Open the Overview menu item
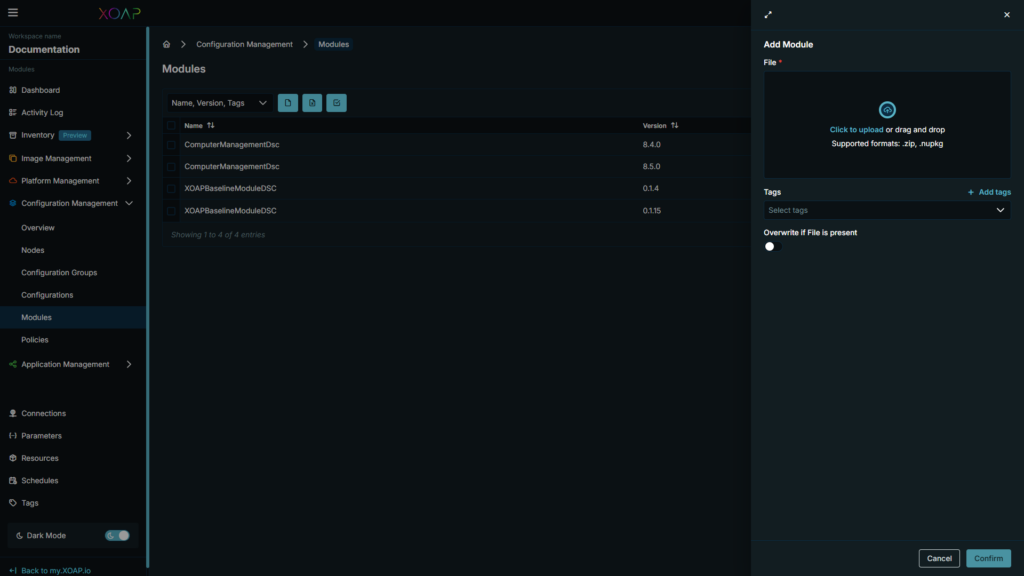 click(x=38, y=228)
